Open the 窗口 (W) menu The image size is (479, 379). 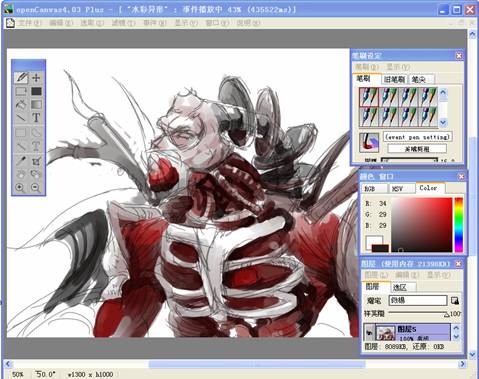click(x=217, y=23)
